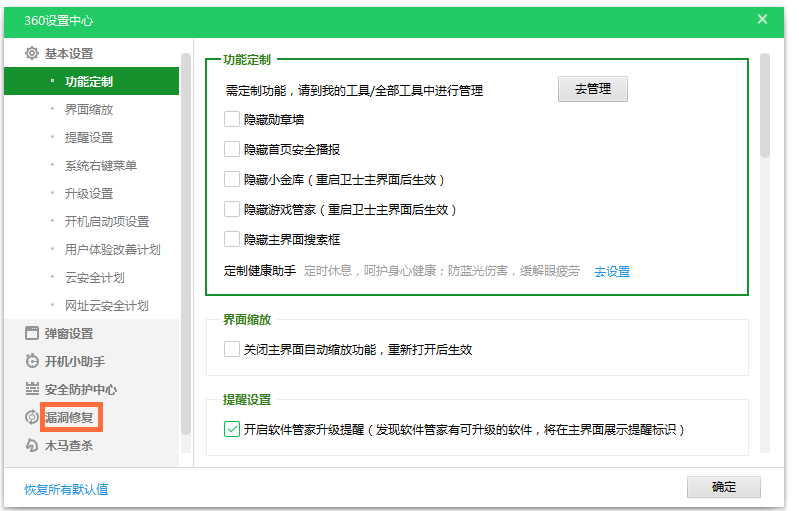Click the clock icon beside 开机小助手
The height and width of the screenshot is (511, 799).
click(32, 361)
